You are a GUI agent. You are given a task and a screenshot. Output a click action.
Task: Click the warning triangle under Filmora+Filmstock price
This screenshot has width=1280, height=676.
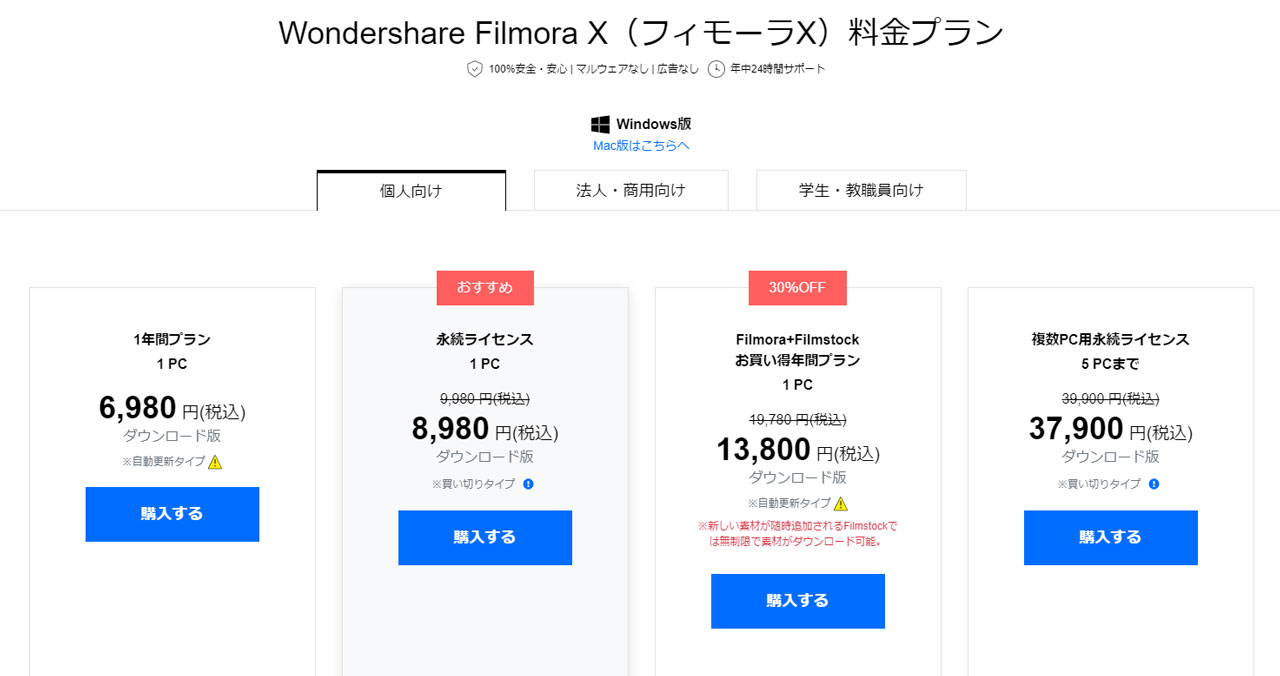839,503
